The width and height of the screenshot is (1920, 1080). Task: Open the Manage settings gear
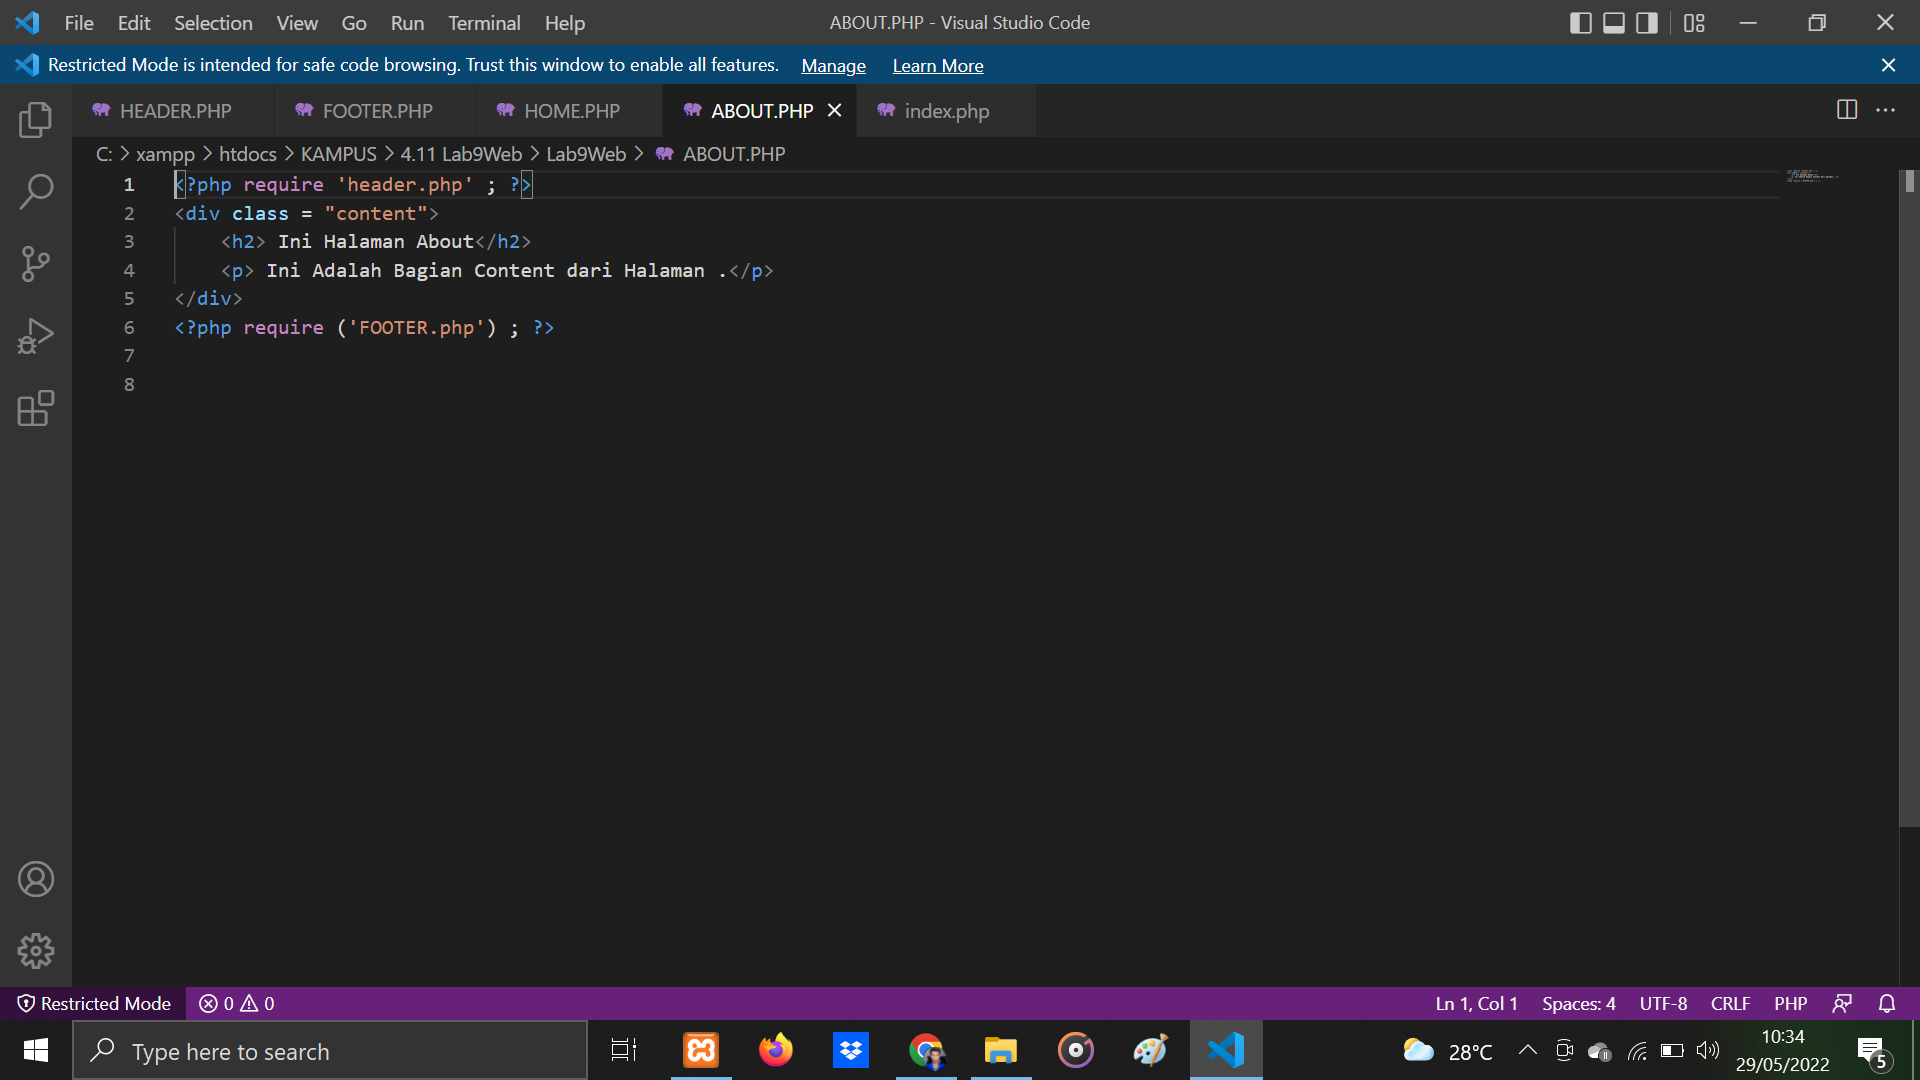tap(36, 951)
